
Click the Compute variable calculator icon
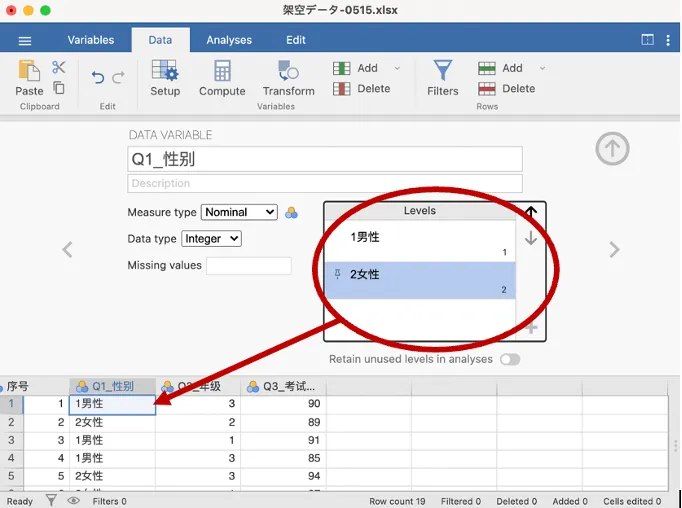222,78
